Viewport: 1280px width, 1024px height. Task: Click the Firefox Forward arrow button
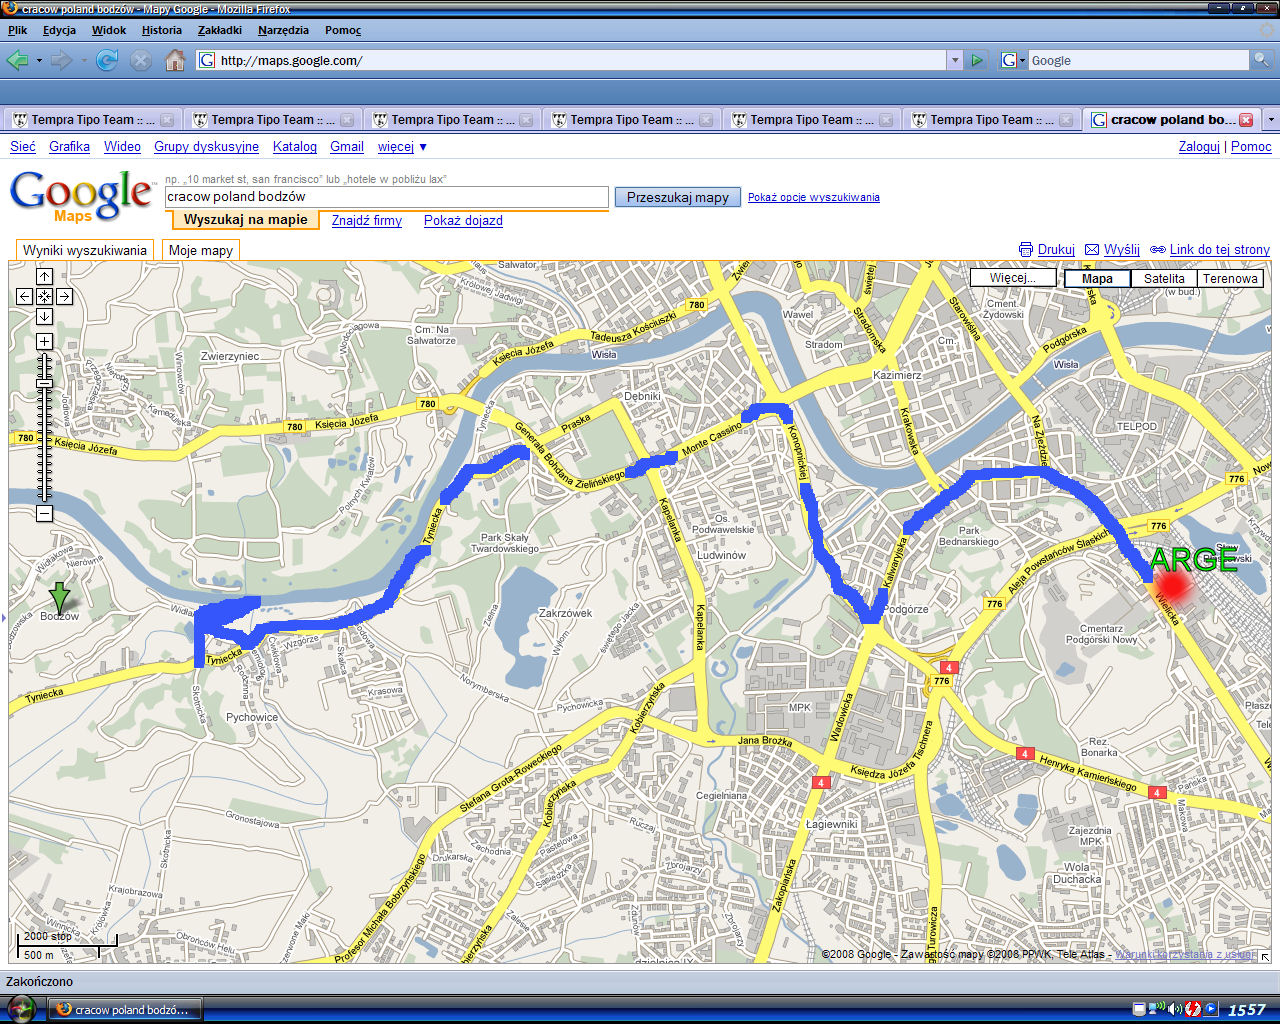click(x=61, y=60)
